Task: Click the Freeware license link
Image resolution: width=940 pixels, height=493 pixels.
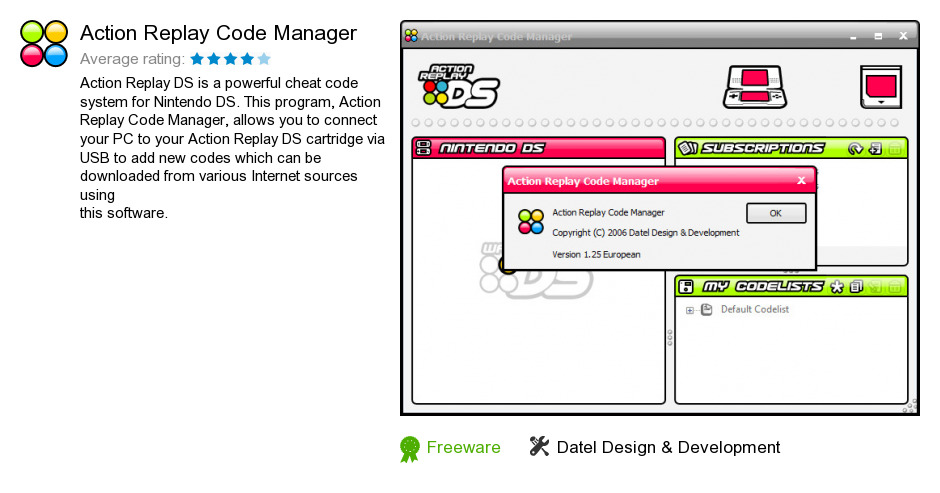Action: coord(463,447)
